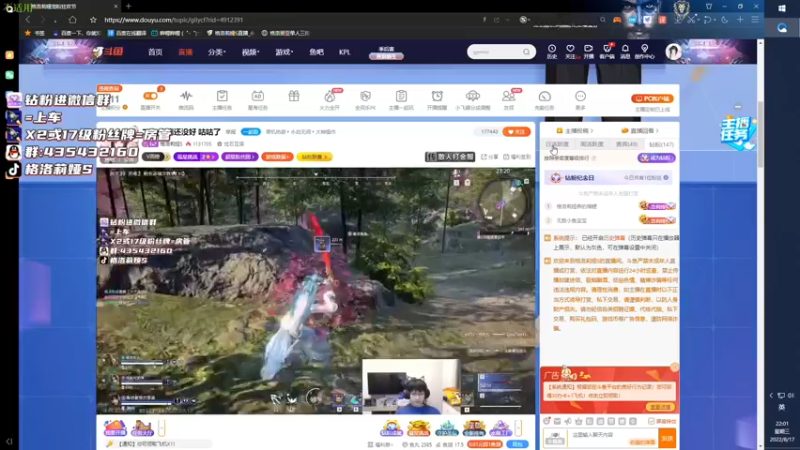
Task: Switch to the 贵宾(49) tab
Action: (627, 144)
